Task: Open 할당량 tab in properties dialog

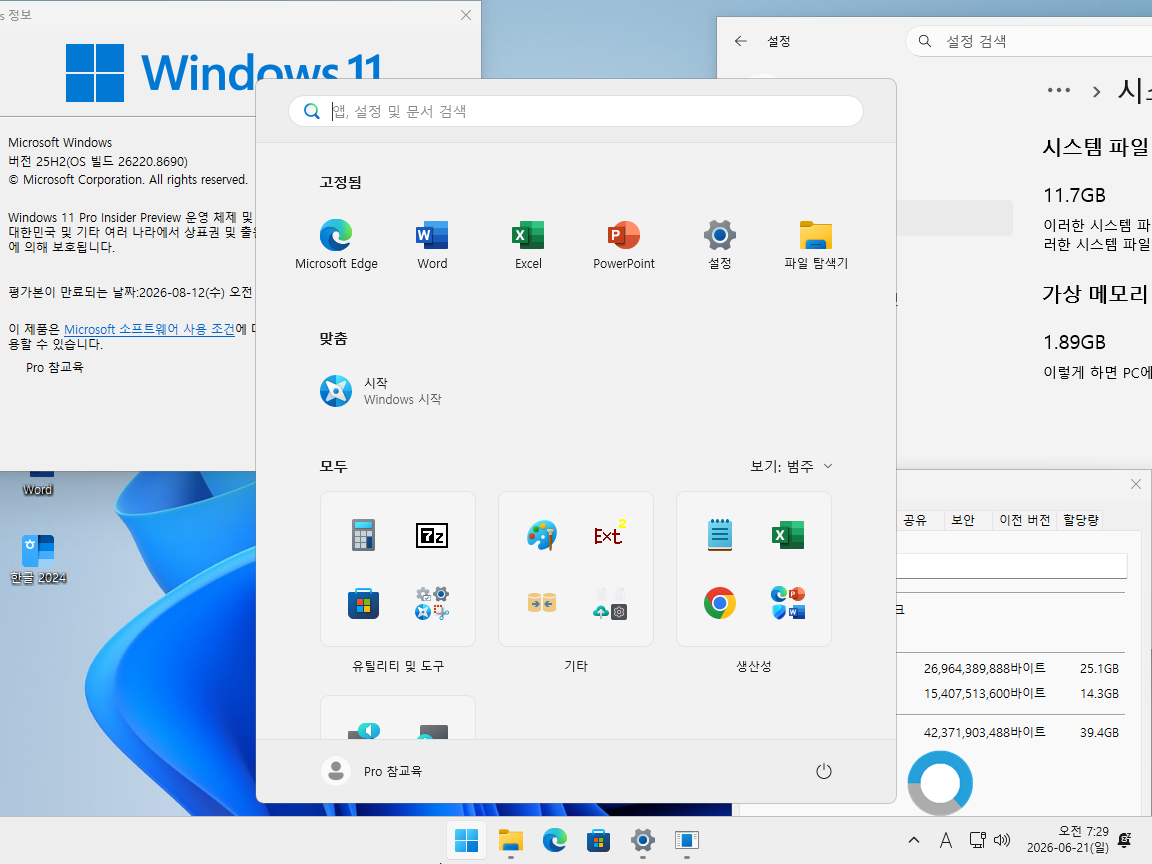Action: click(1081, 520)
